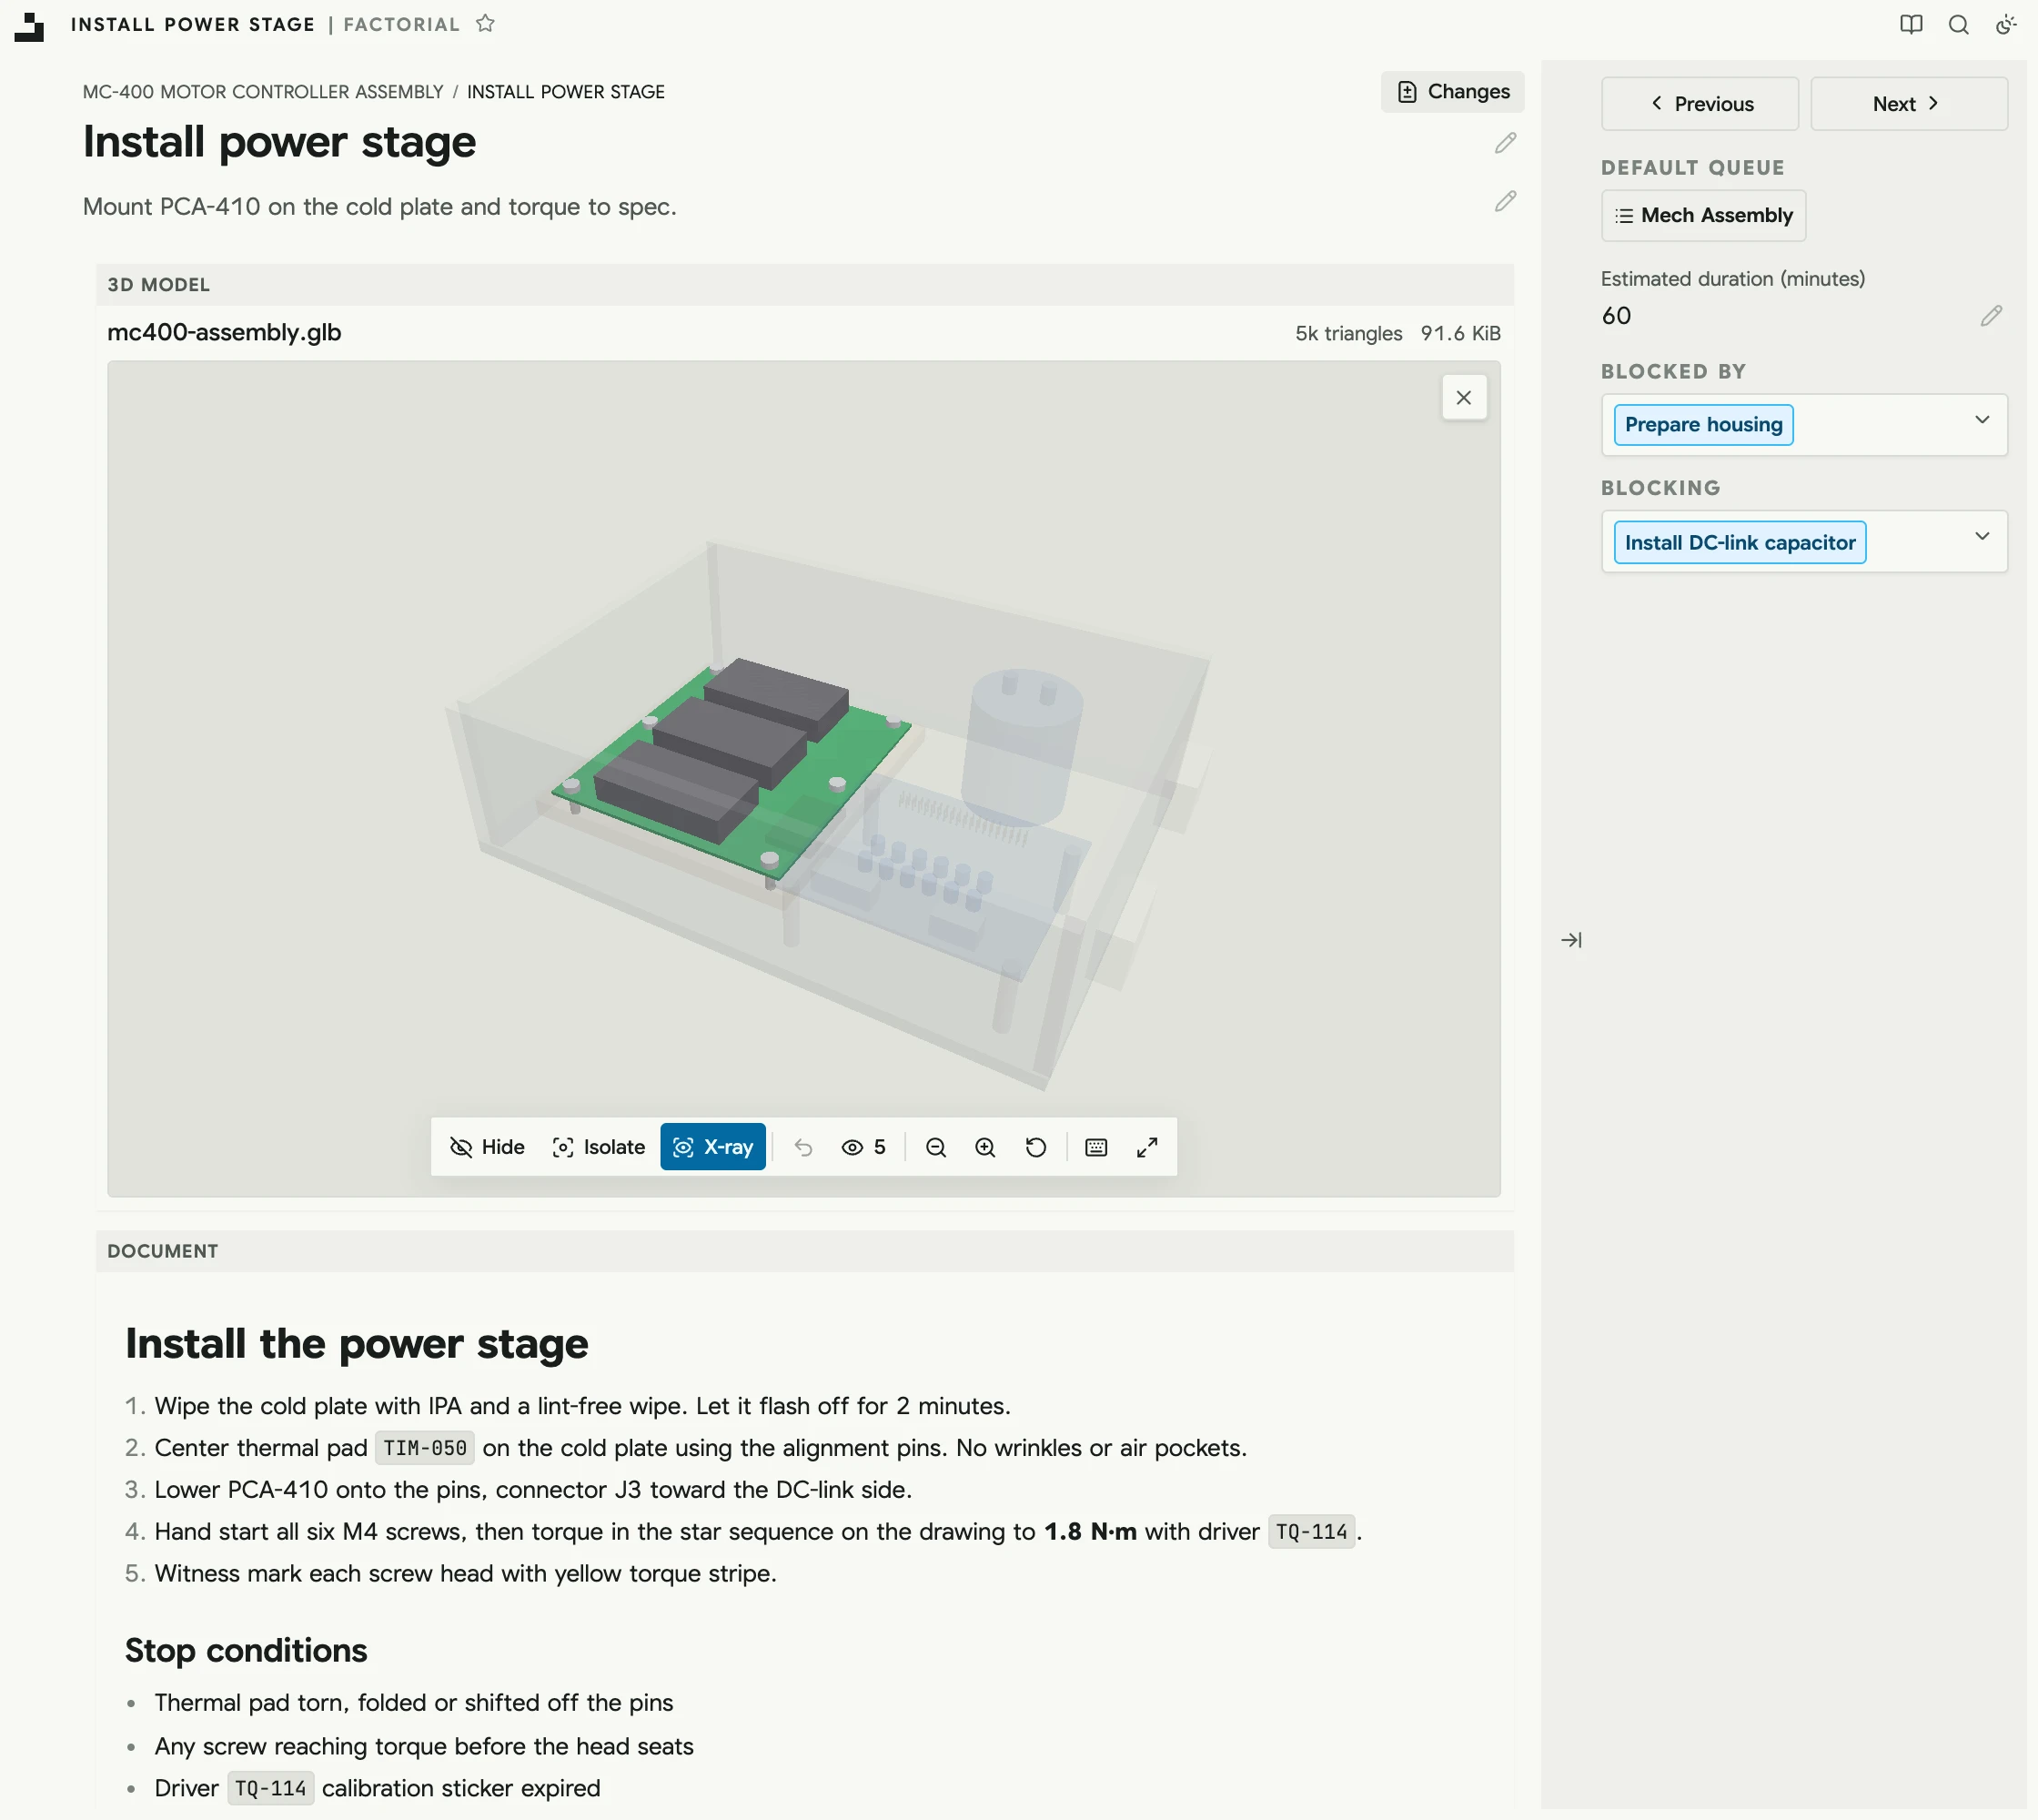Click the Factorial logo icon
The height and width of the screenshot is (1820, 2038).
tap(30, 26)
